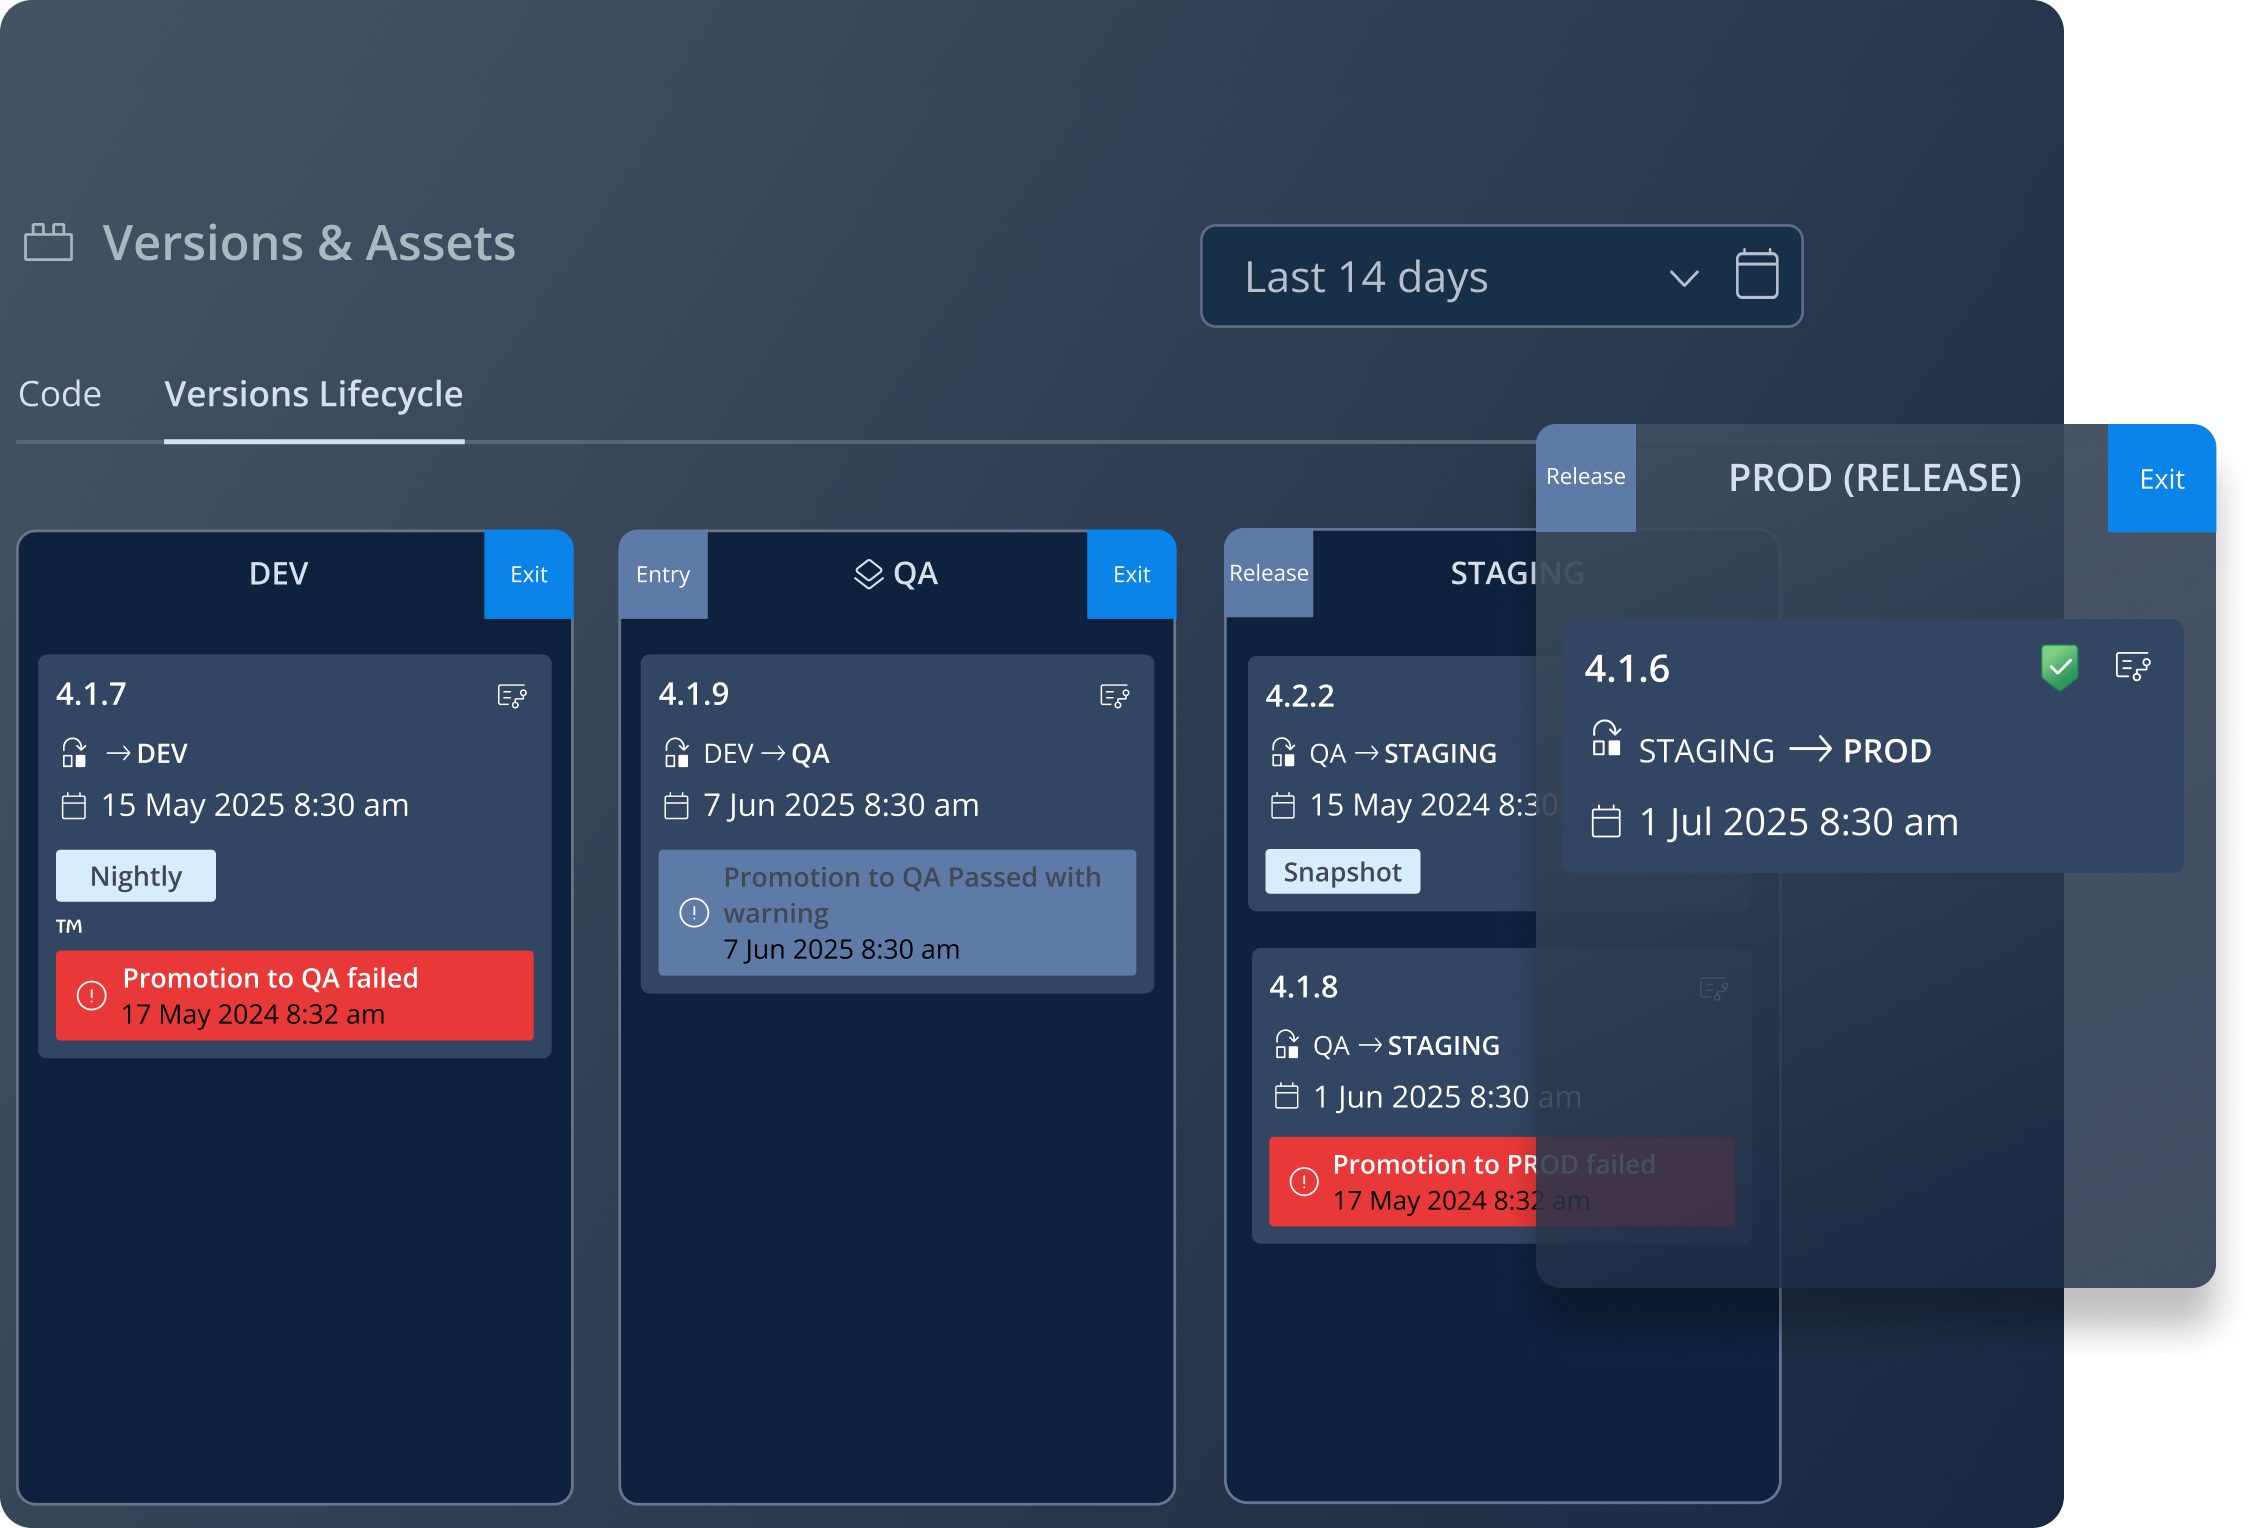Open the notes icon on version 4.1.7
Screen dimensions: 2257x1528
tap(510, 696)
